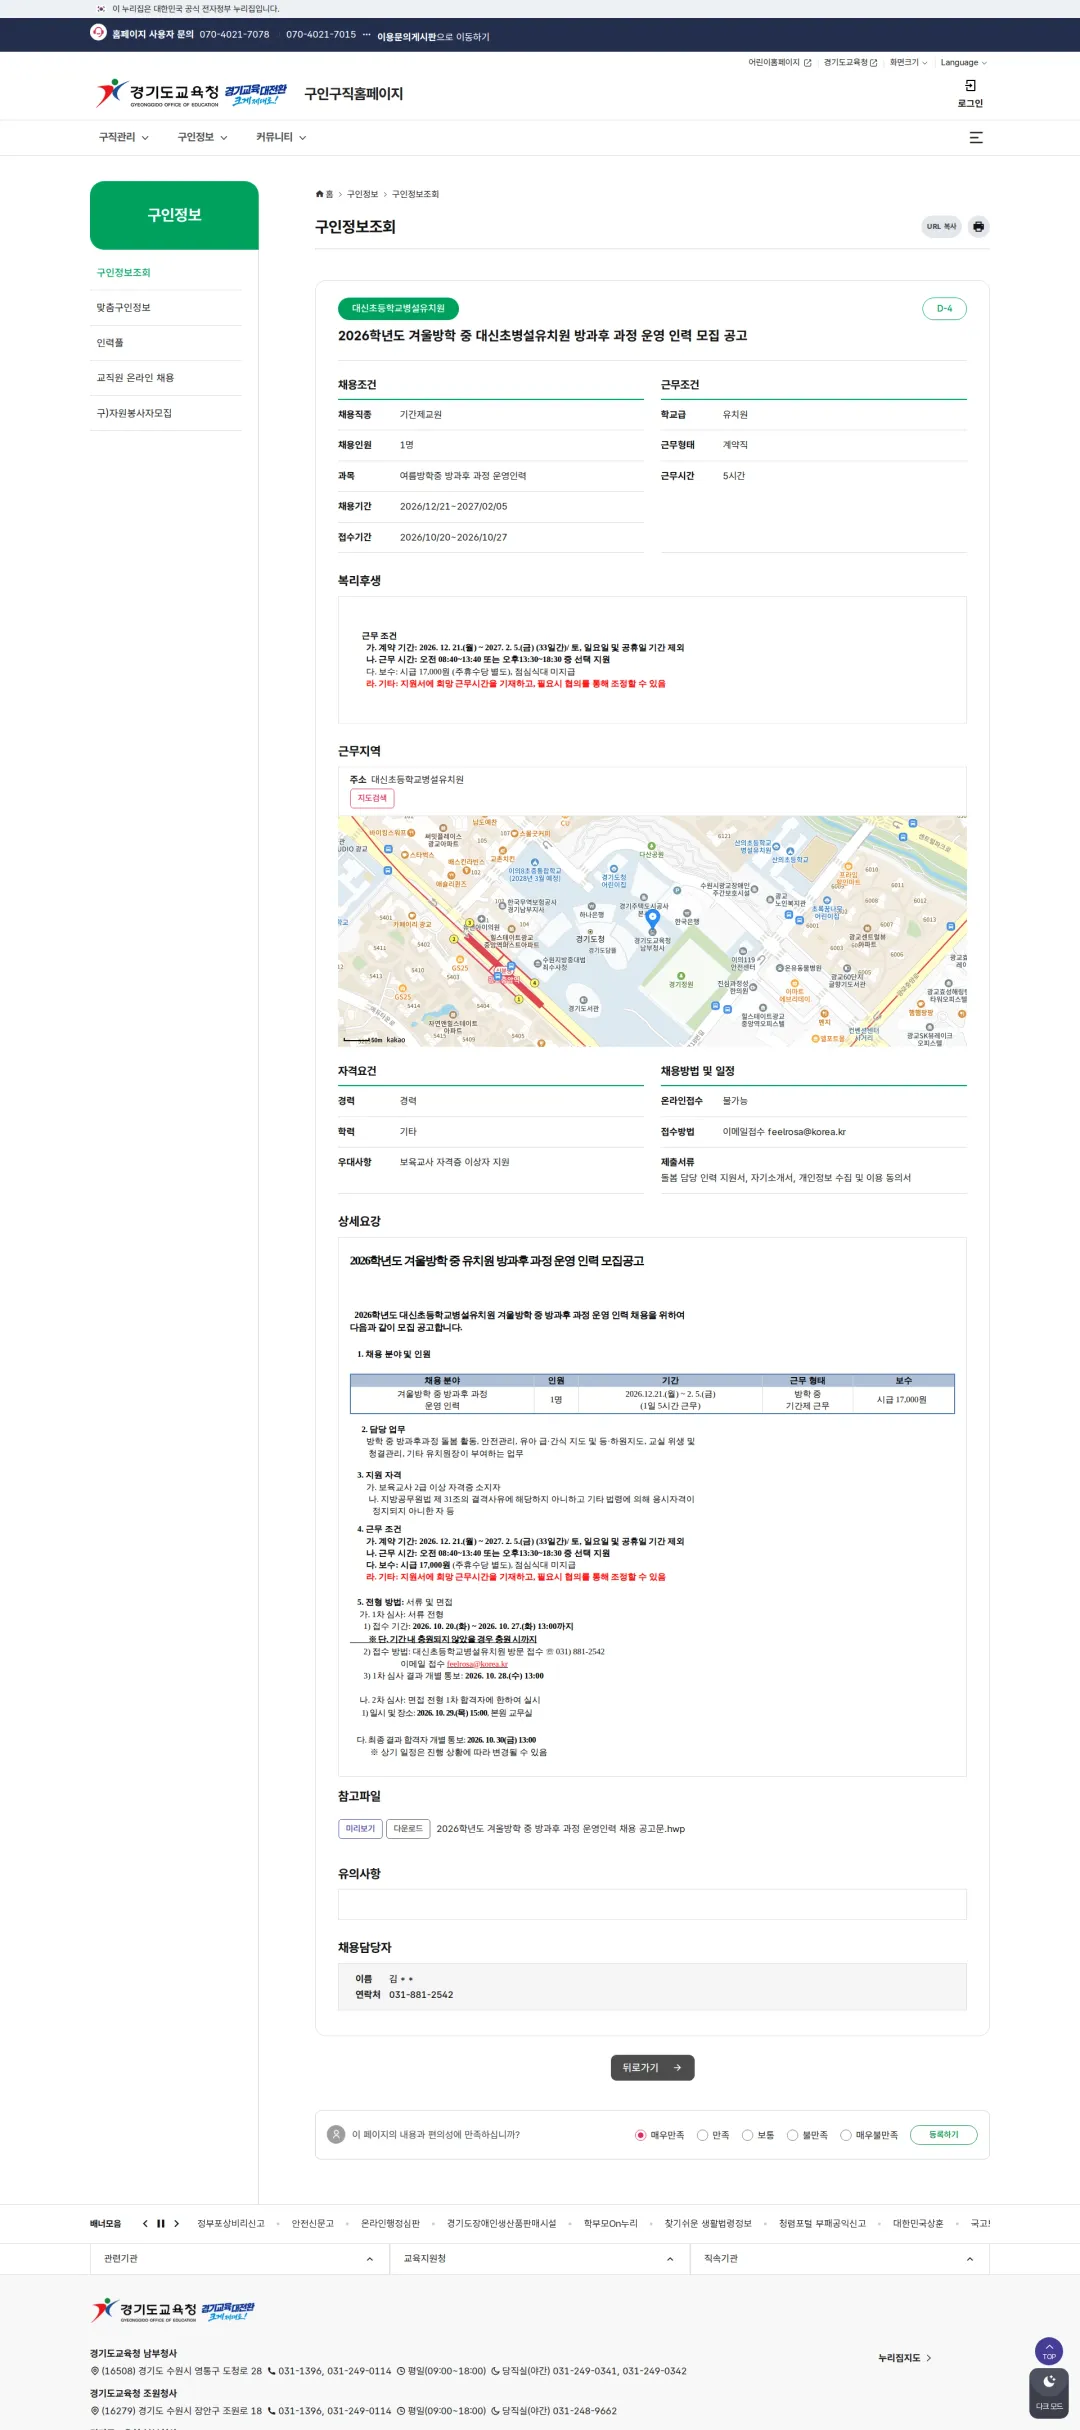Toggle 다크 모드 dark mode
Viewport: 1080px width, 2430px height.
point(1049,2394)
